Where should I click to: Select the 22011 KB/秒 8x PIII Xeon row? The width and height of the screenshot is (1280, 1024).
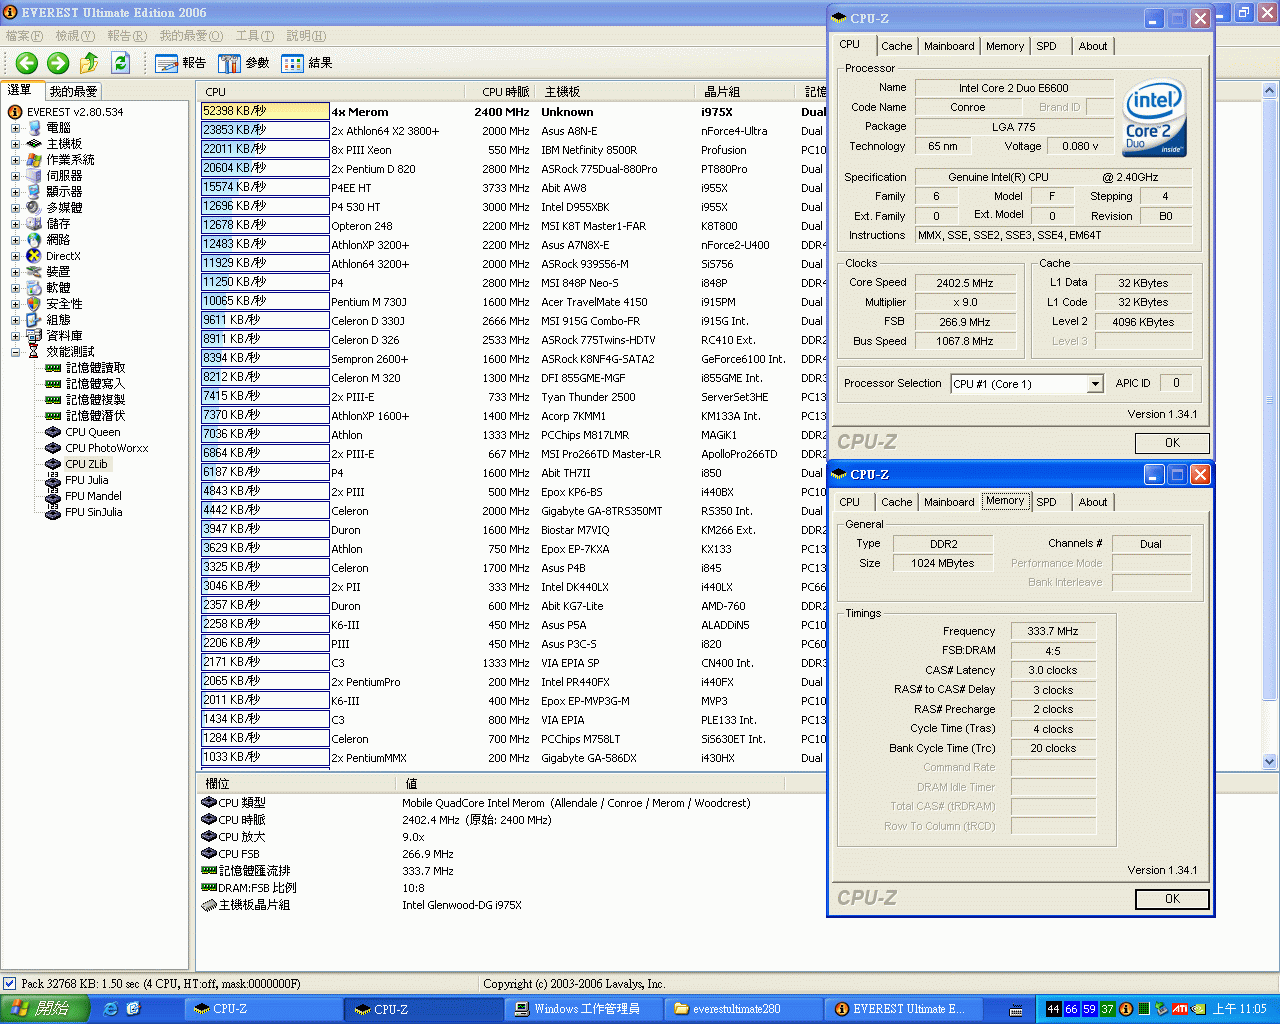coord(513,150)
